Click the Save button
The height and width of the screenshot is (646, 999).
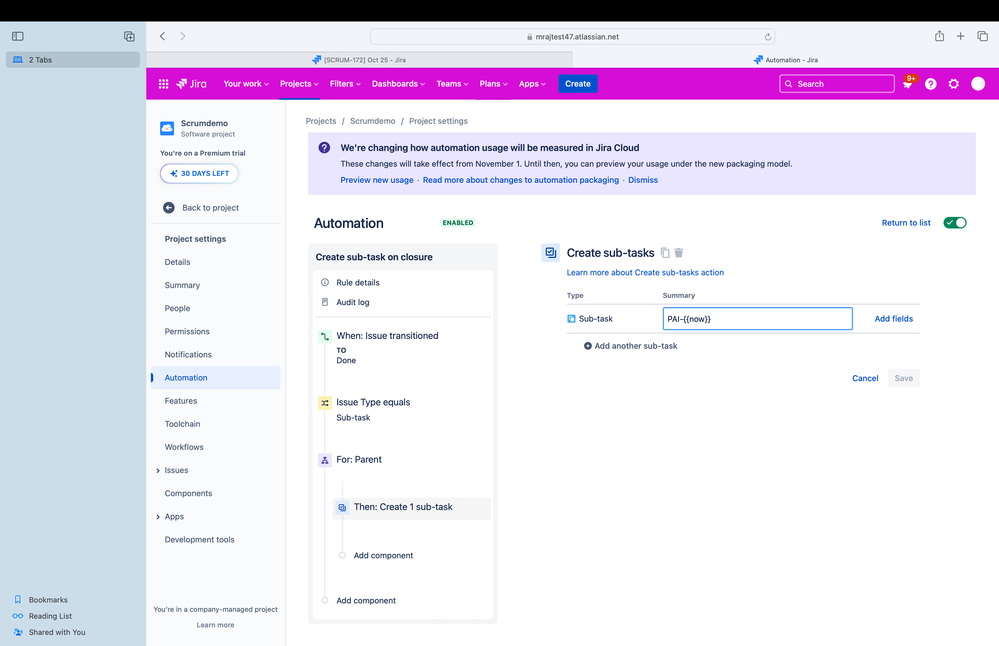click(x=903, y=378)
